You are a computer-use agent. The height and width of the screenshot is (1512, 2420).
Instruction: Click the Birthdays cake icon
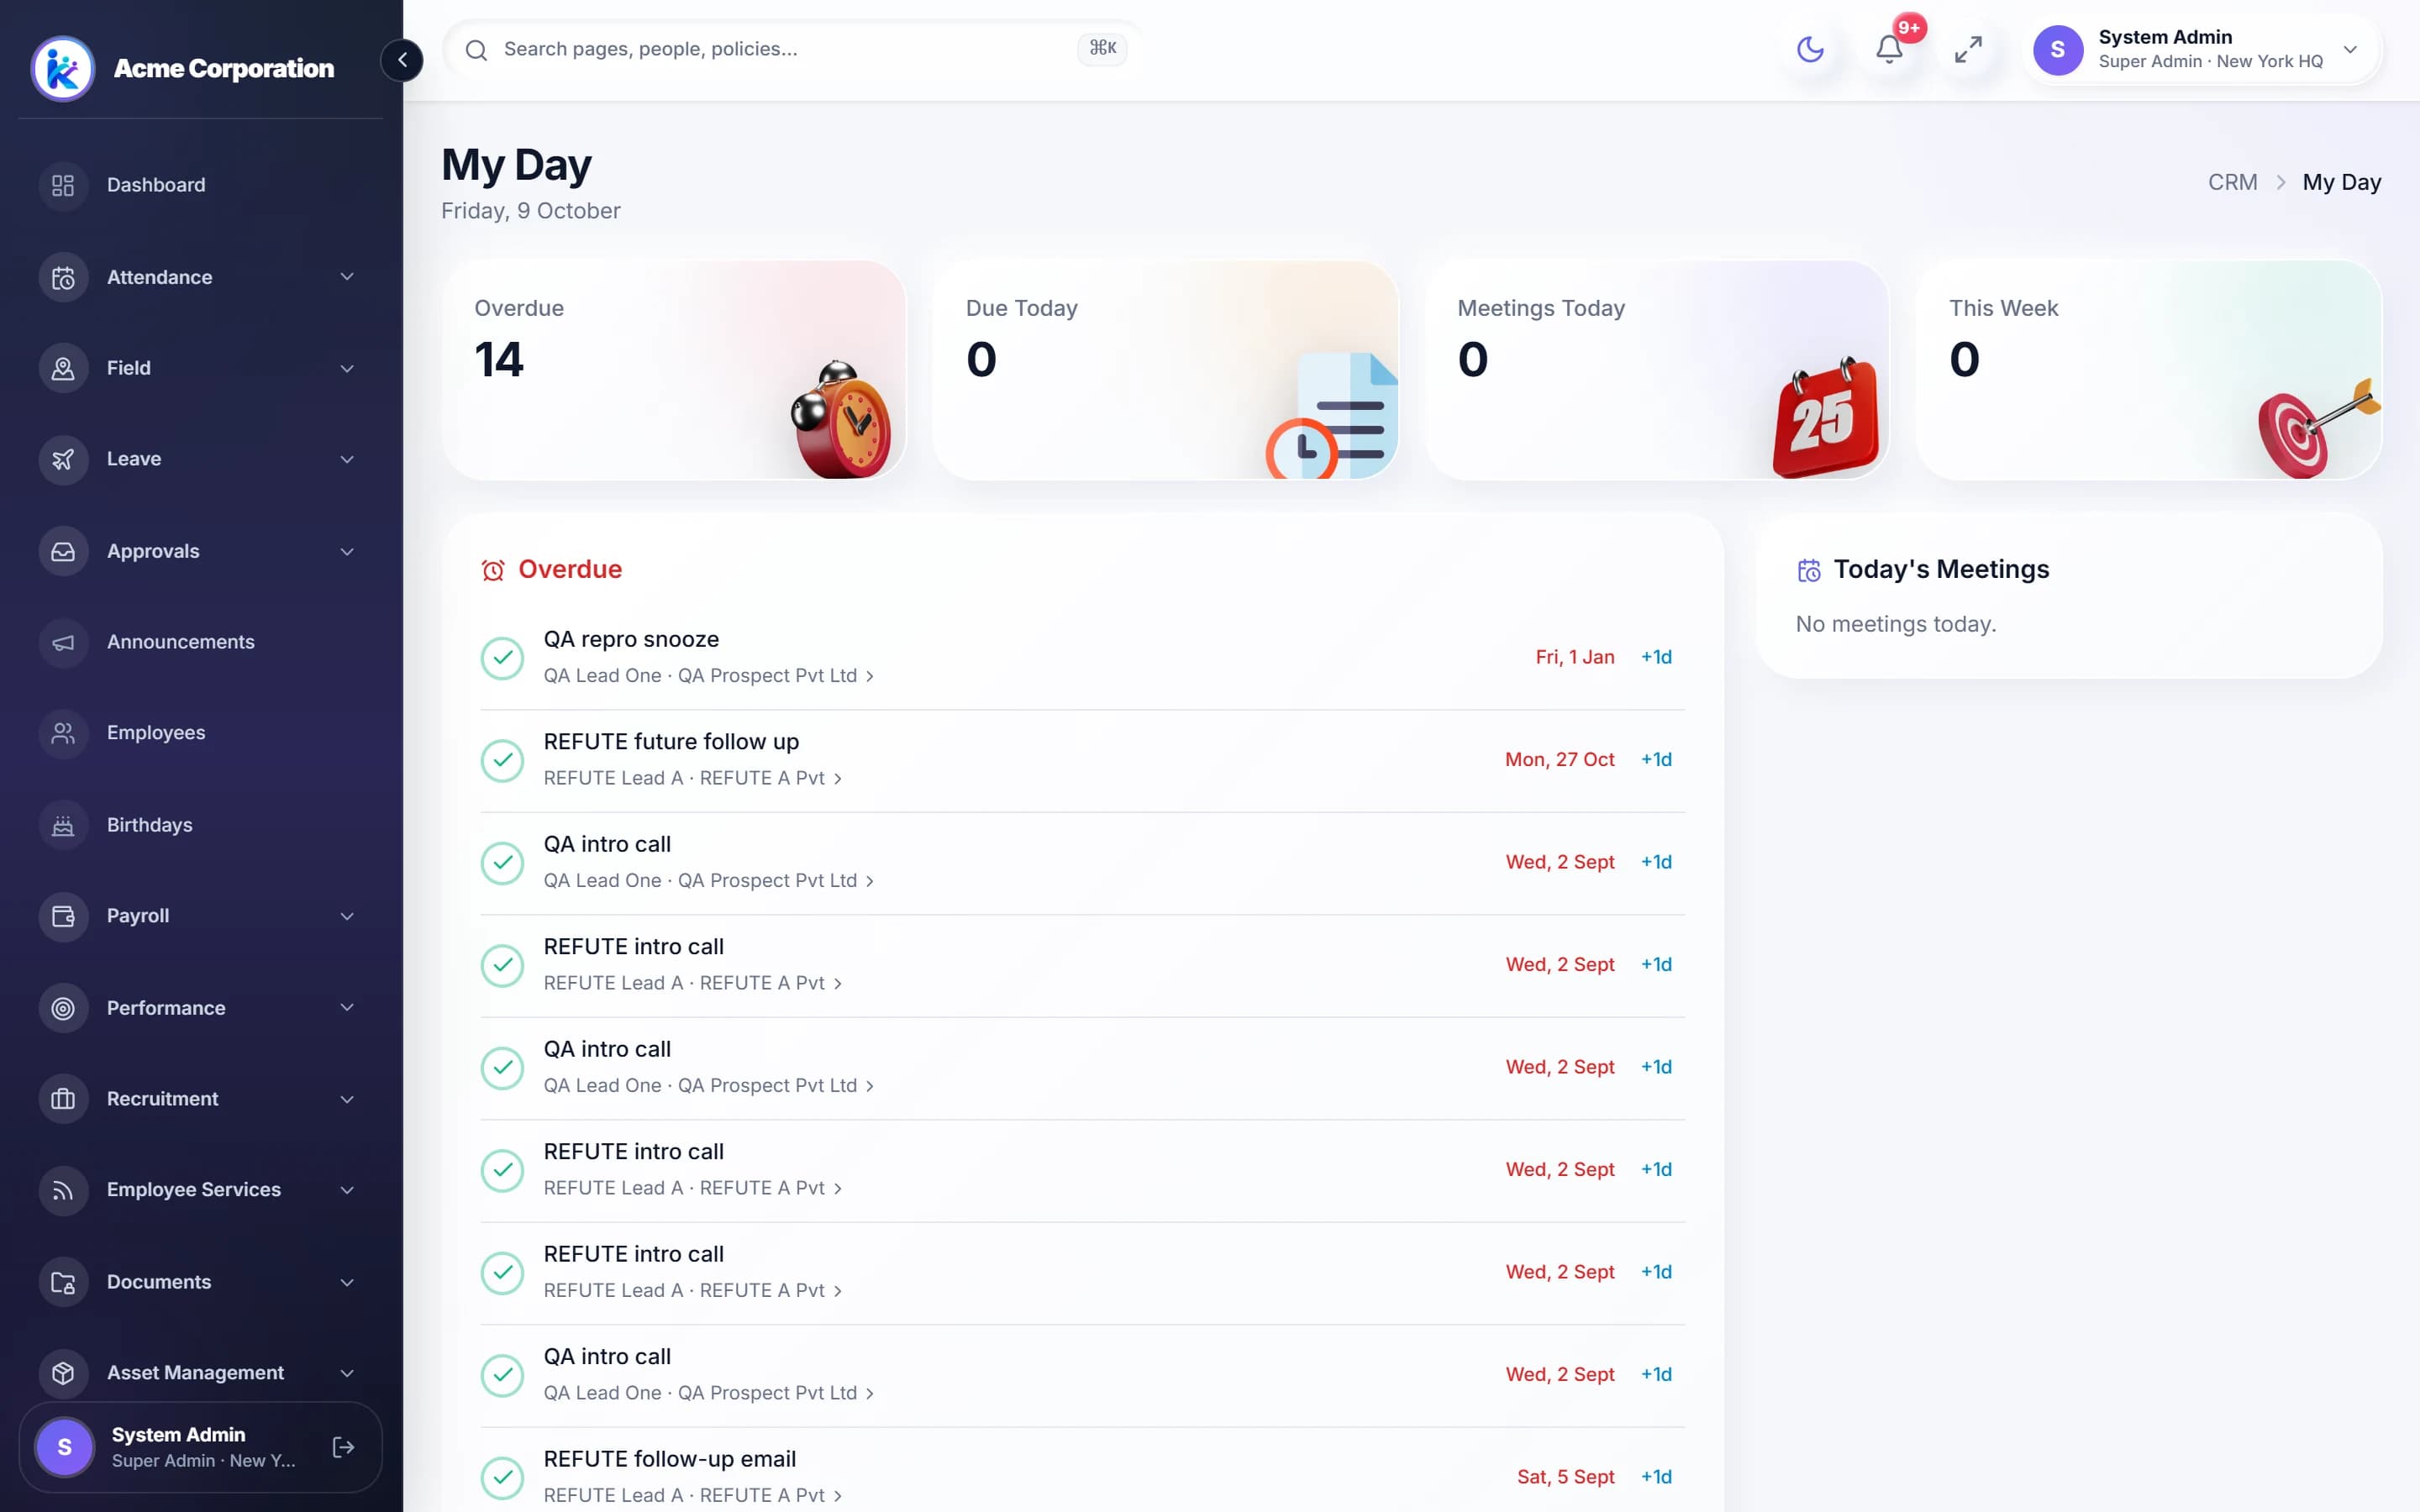pos(63,825)
